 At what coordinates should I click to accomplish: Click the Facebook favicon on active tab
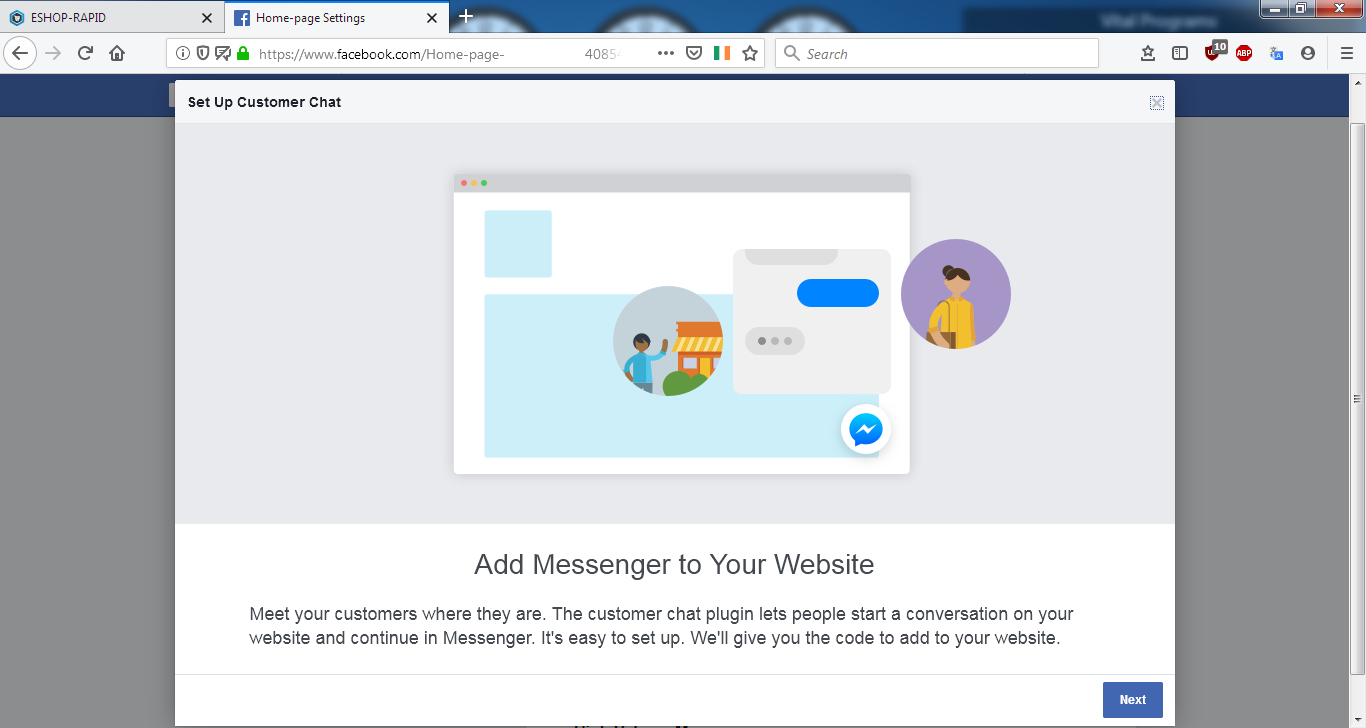pos(241,18)
